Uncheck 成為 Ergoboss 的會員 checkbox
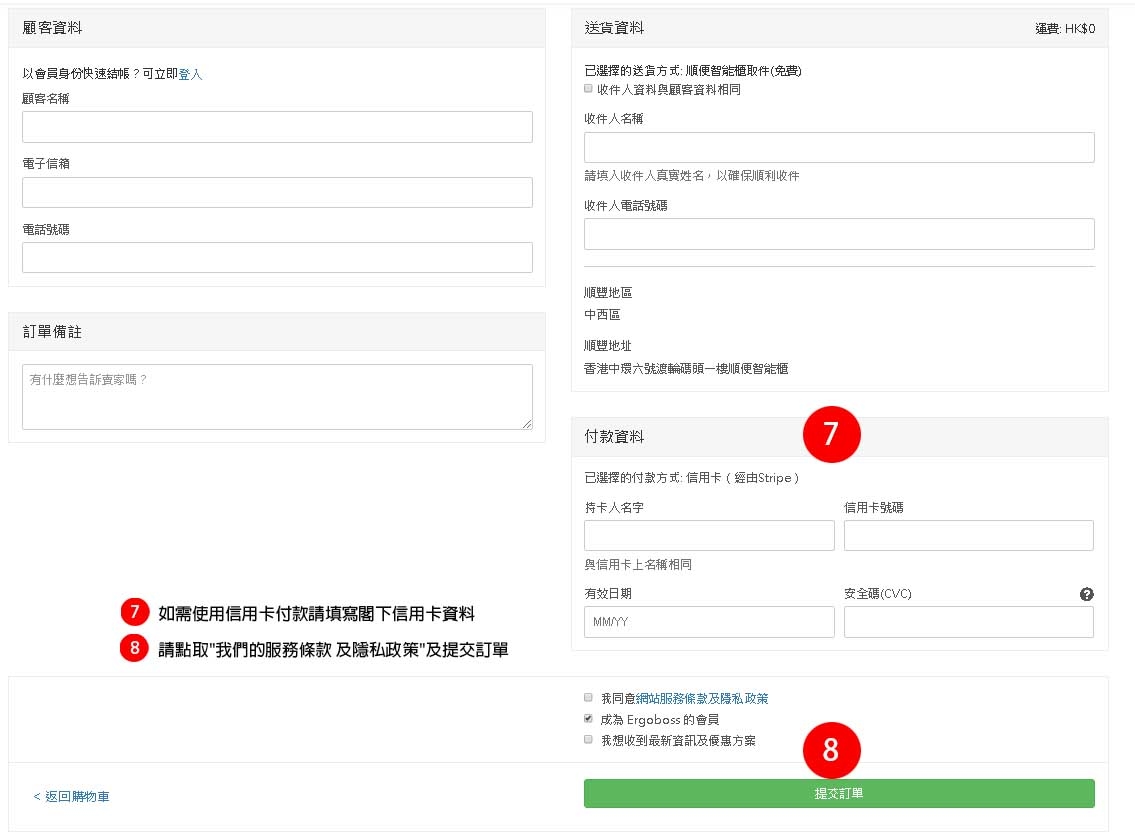This screenshot has width=1135, height=833. click(589, 719)
